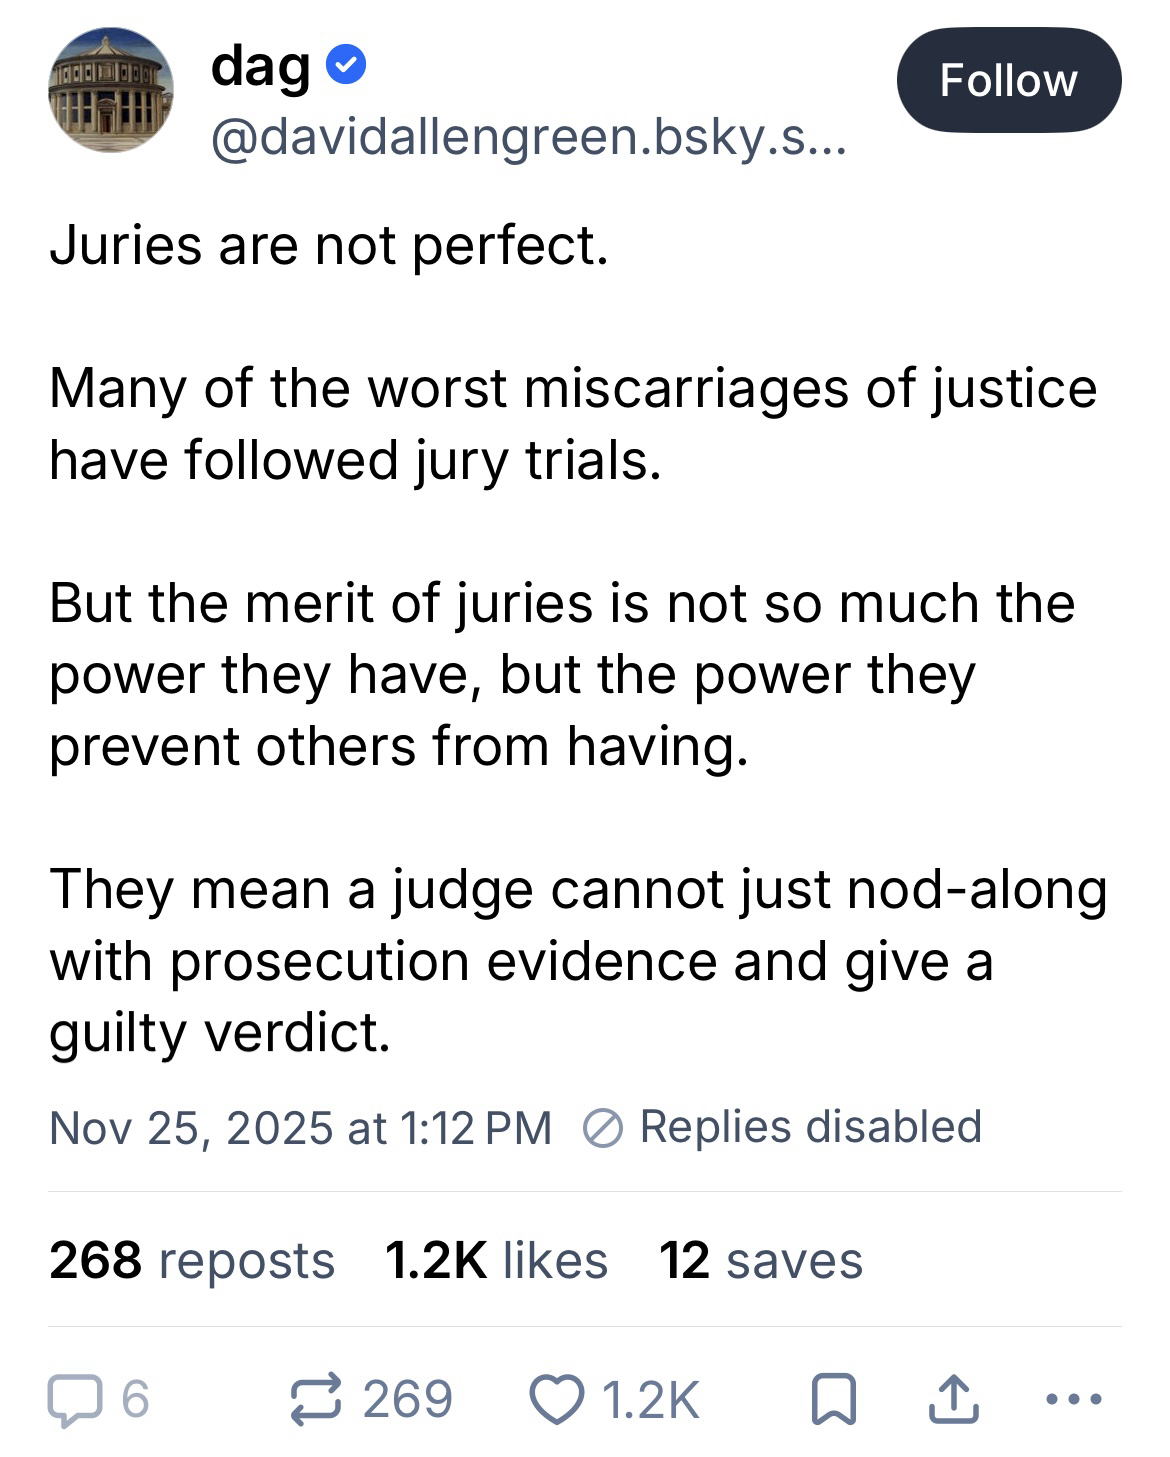The image size is (1170, 1457).
Task: Open the 12 saves count
Action: 760,1260
